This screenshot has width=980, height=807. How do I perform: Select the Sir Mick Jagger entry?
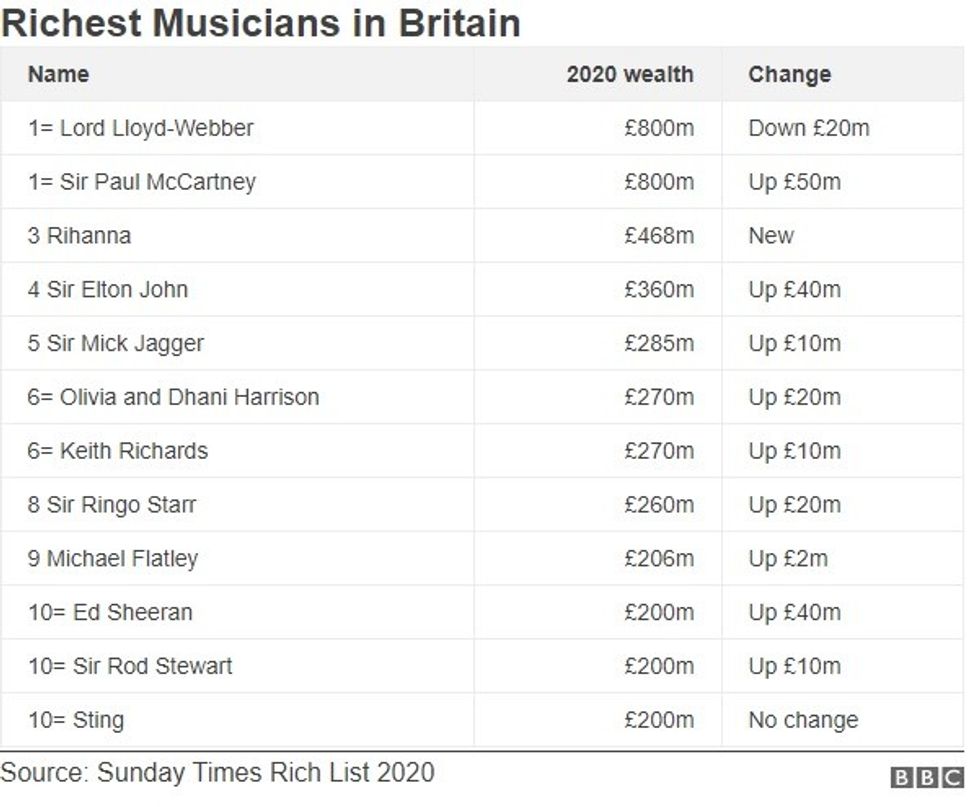(115, 344)
